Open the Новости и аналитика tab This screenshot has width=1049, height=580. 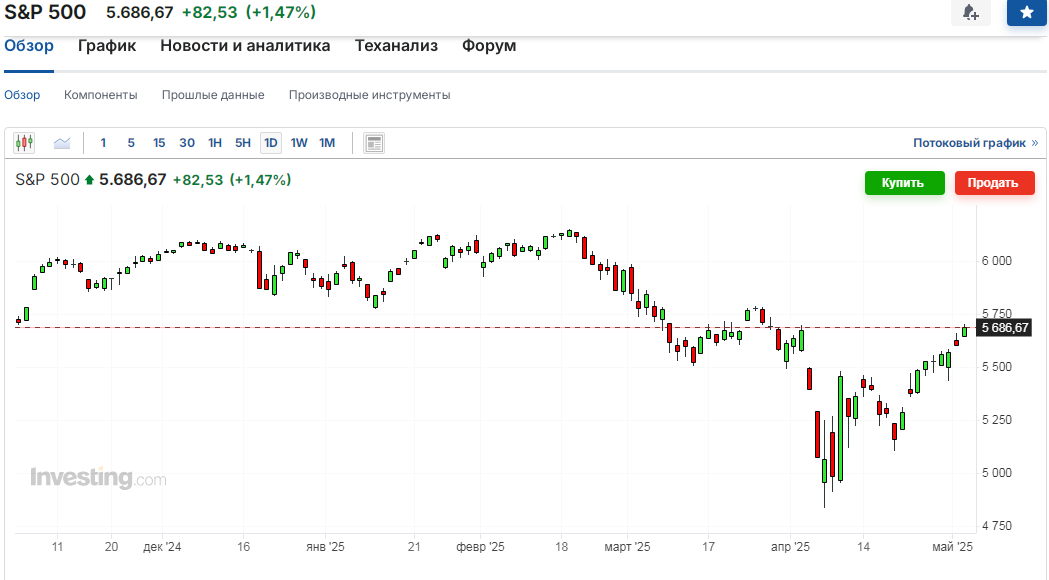[245, 45]
